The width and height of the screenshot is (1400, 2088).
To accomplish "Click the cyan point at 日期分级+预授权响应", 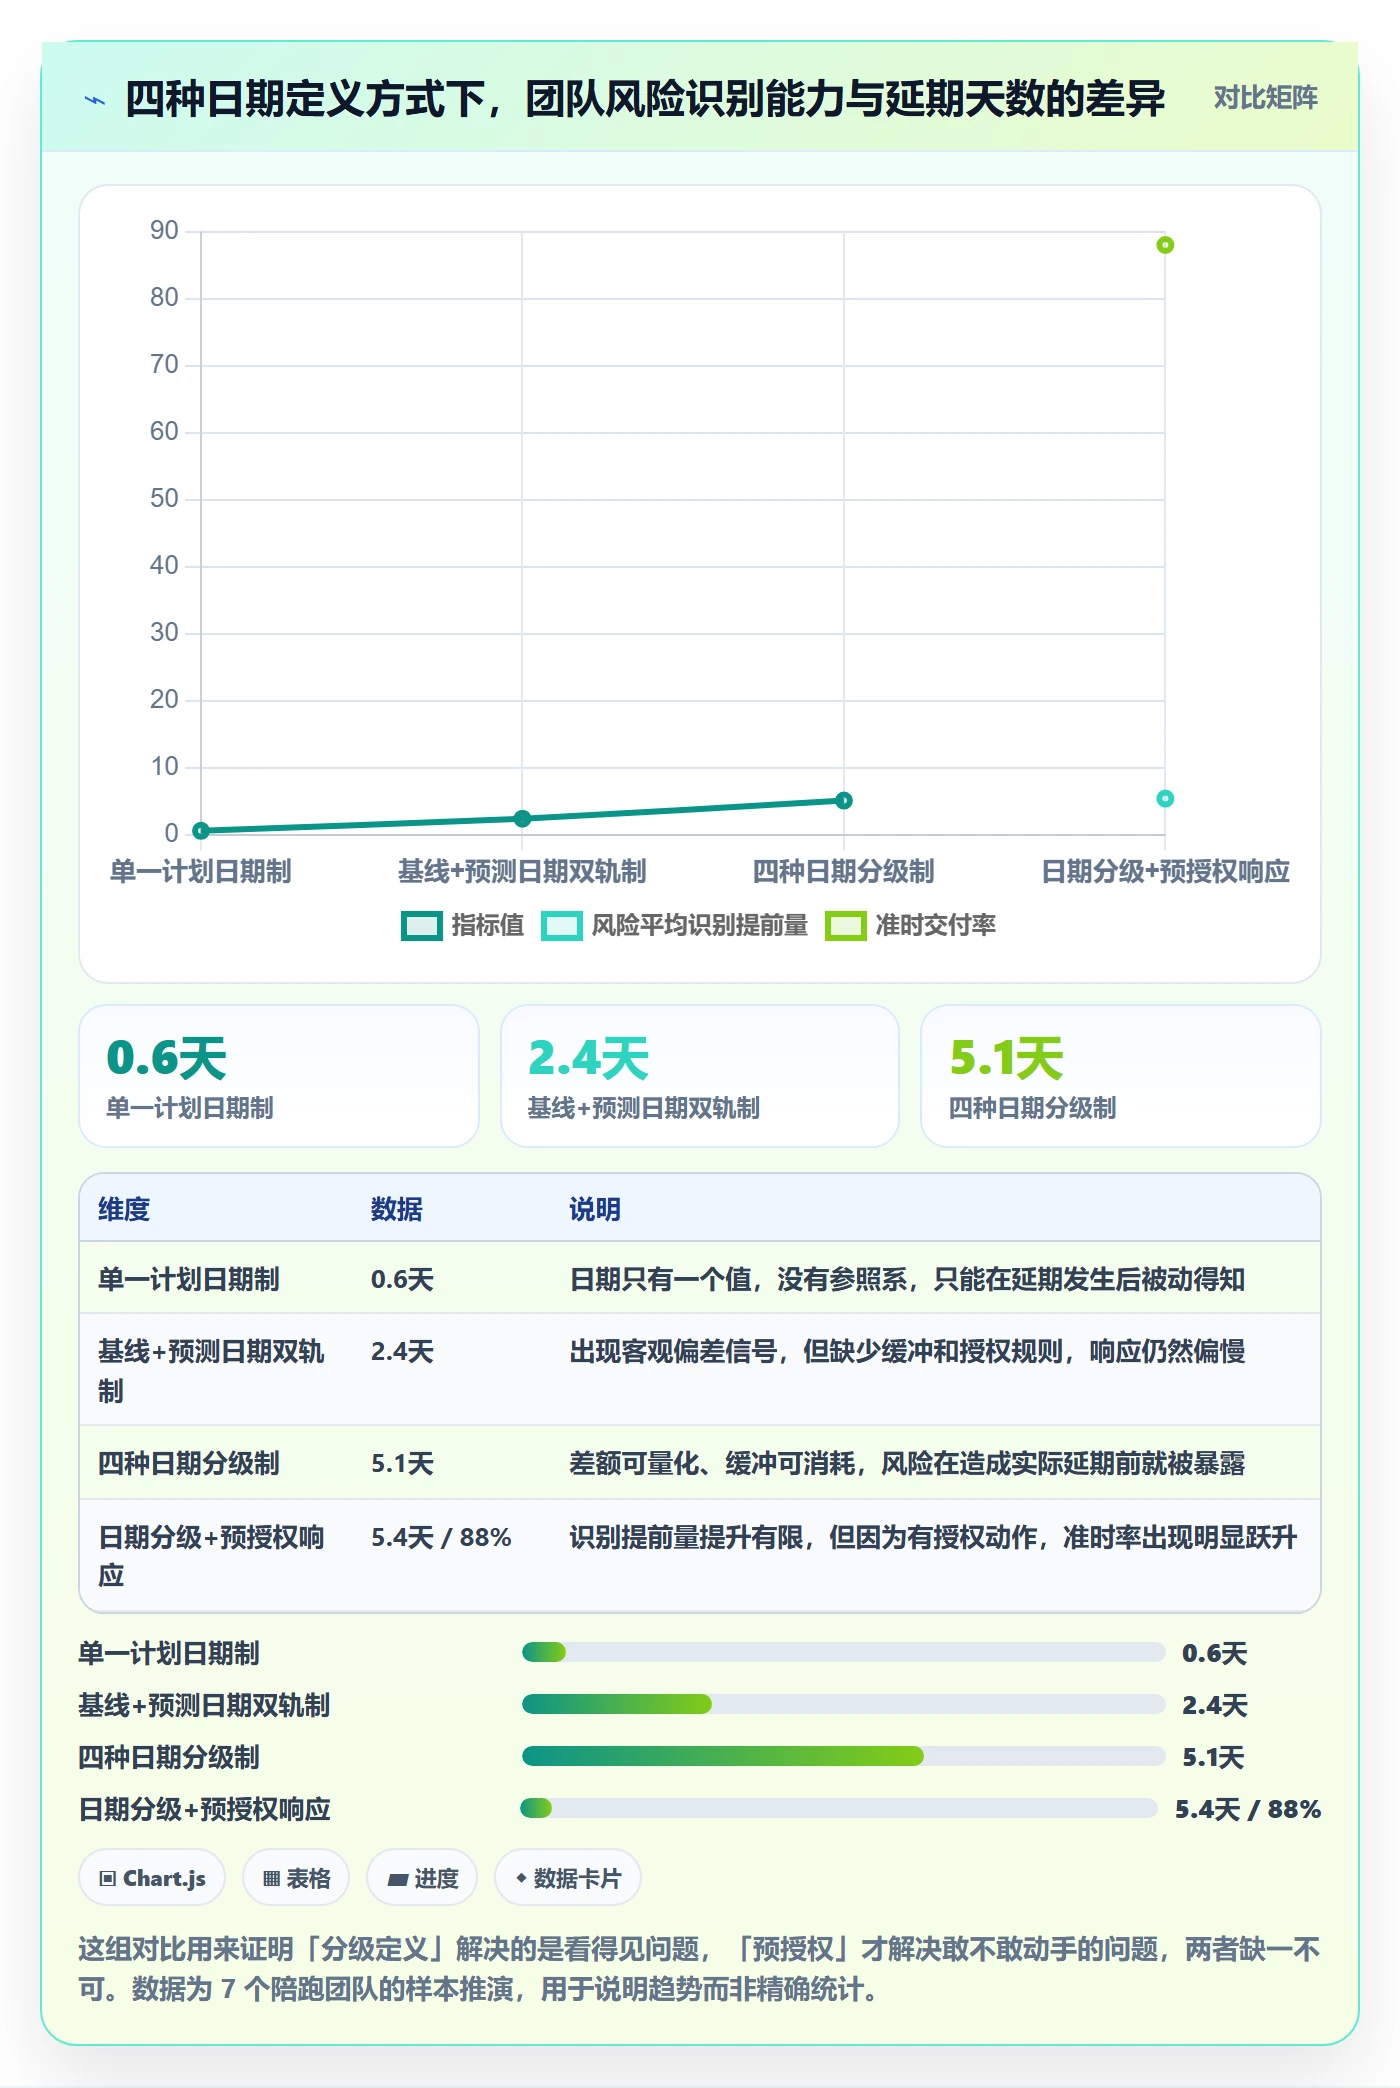I will [1165, 798].
